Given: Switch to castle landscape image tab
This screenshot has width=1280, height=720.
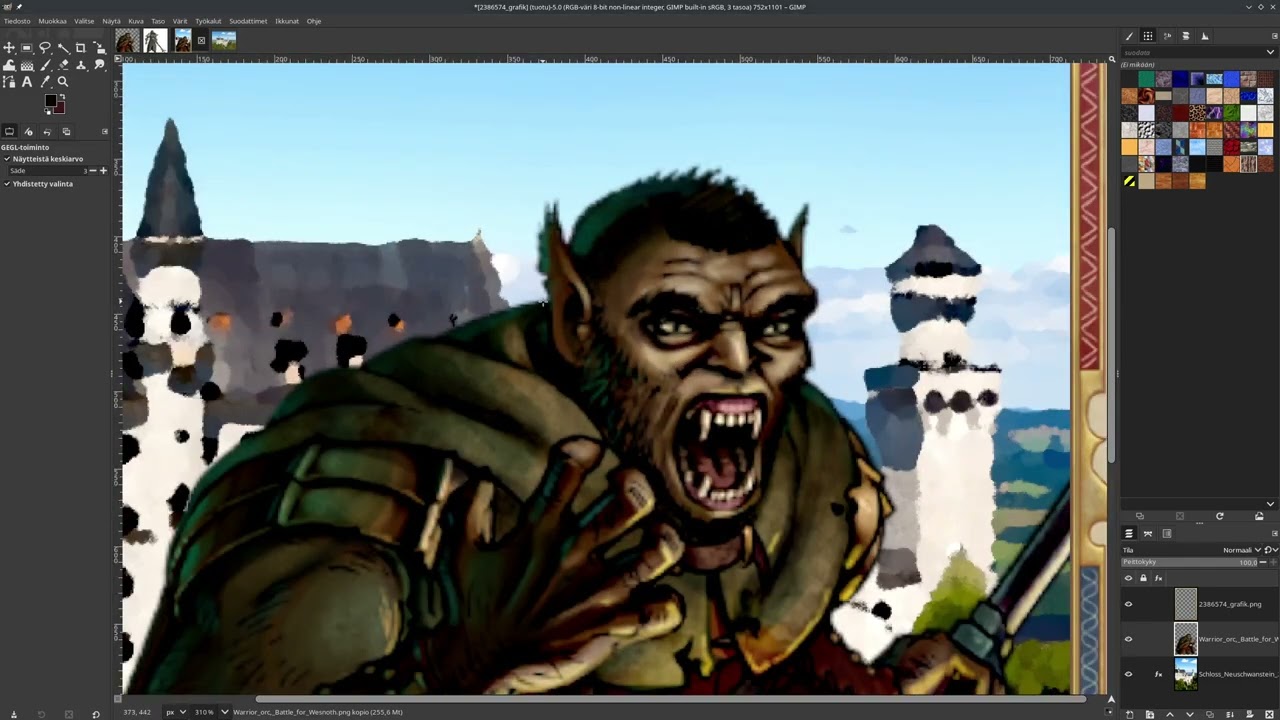Looking at the screenshot, I should [x=224, y=40].
